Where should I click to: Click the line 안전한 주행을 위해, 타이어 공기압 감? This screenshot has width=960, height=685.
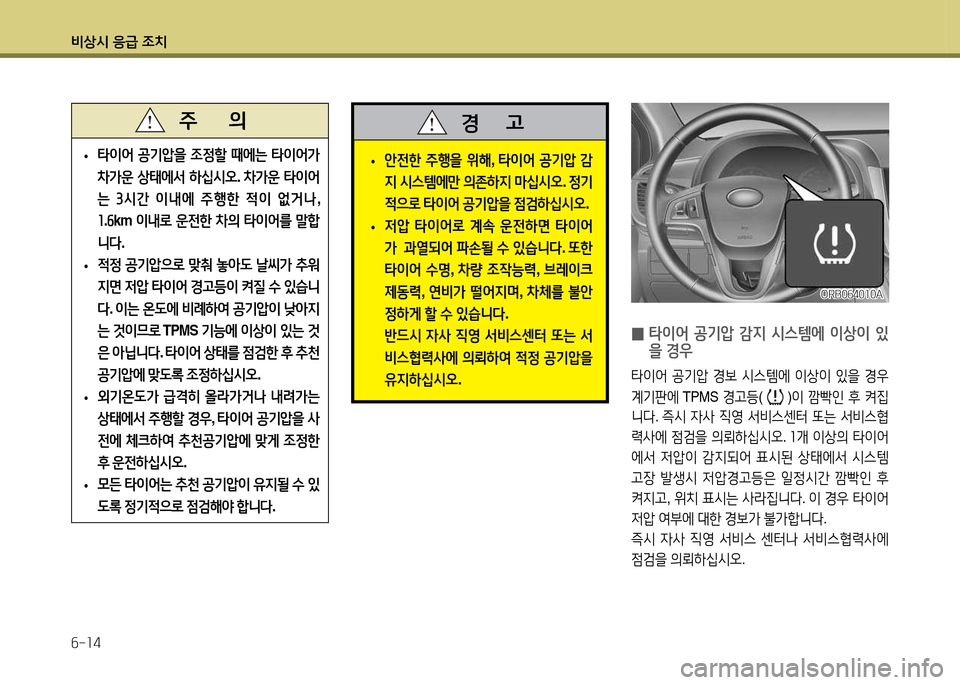(488, 160)
